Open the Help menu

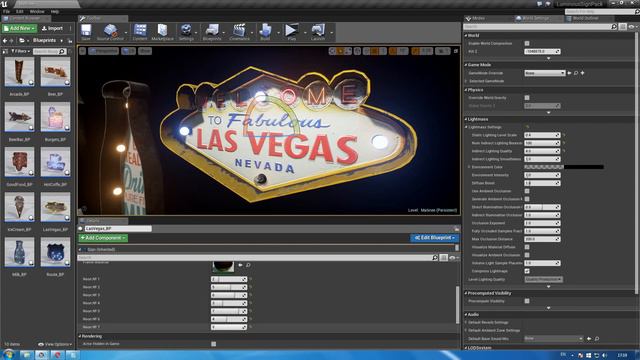coord(55,11)
